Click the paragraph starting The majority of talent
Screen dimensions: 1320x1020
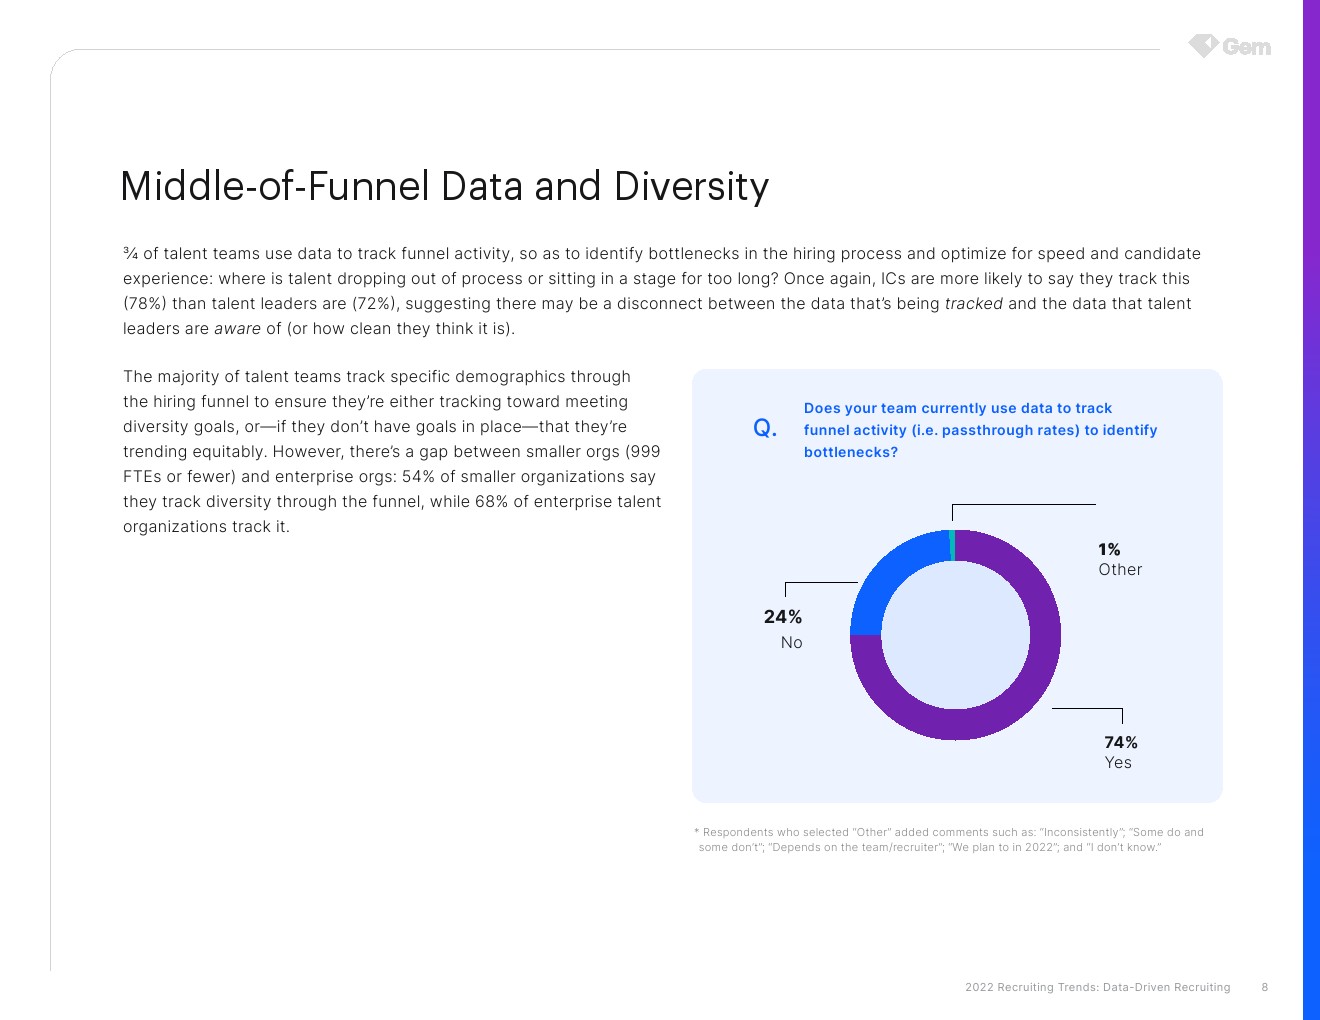pyautogui.click(x=391, y=452)
